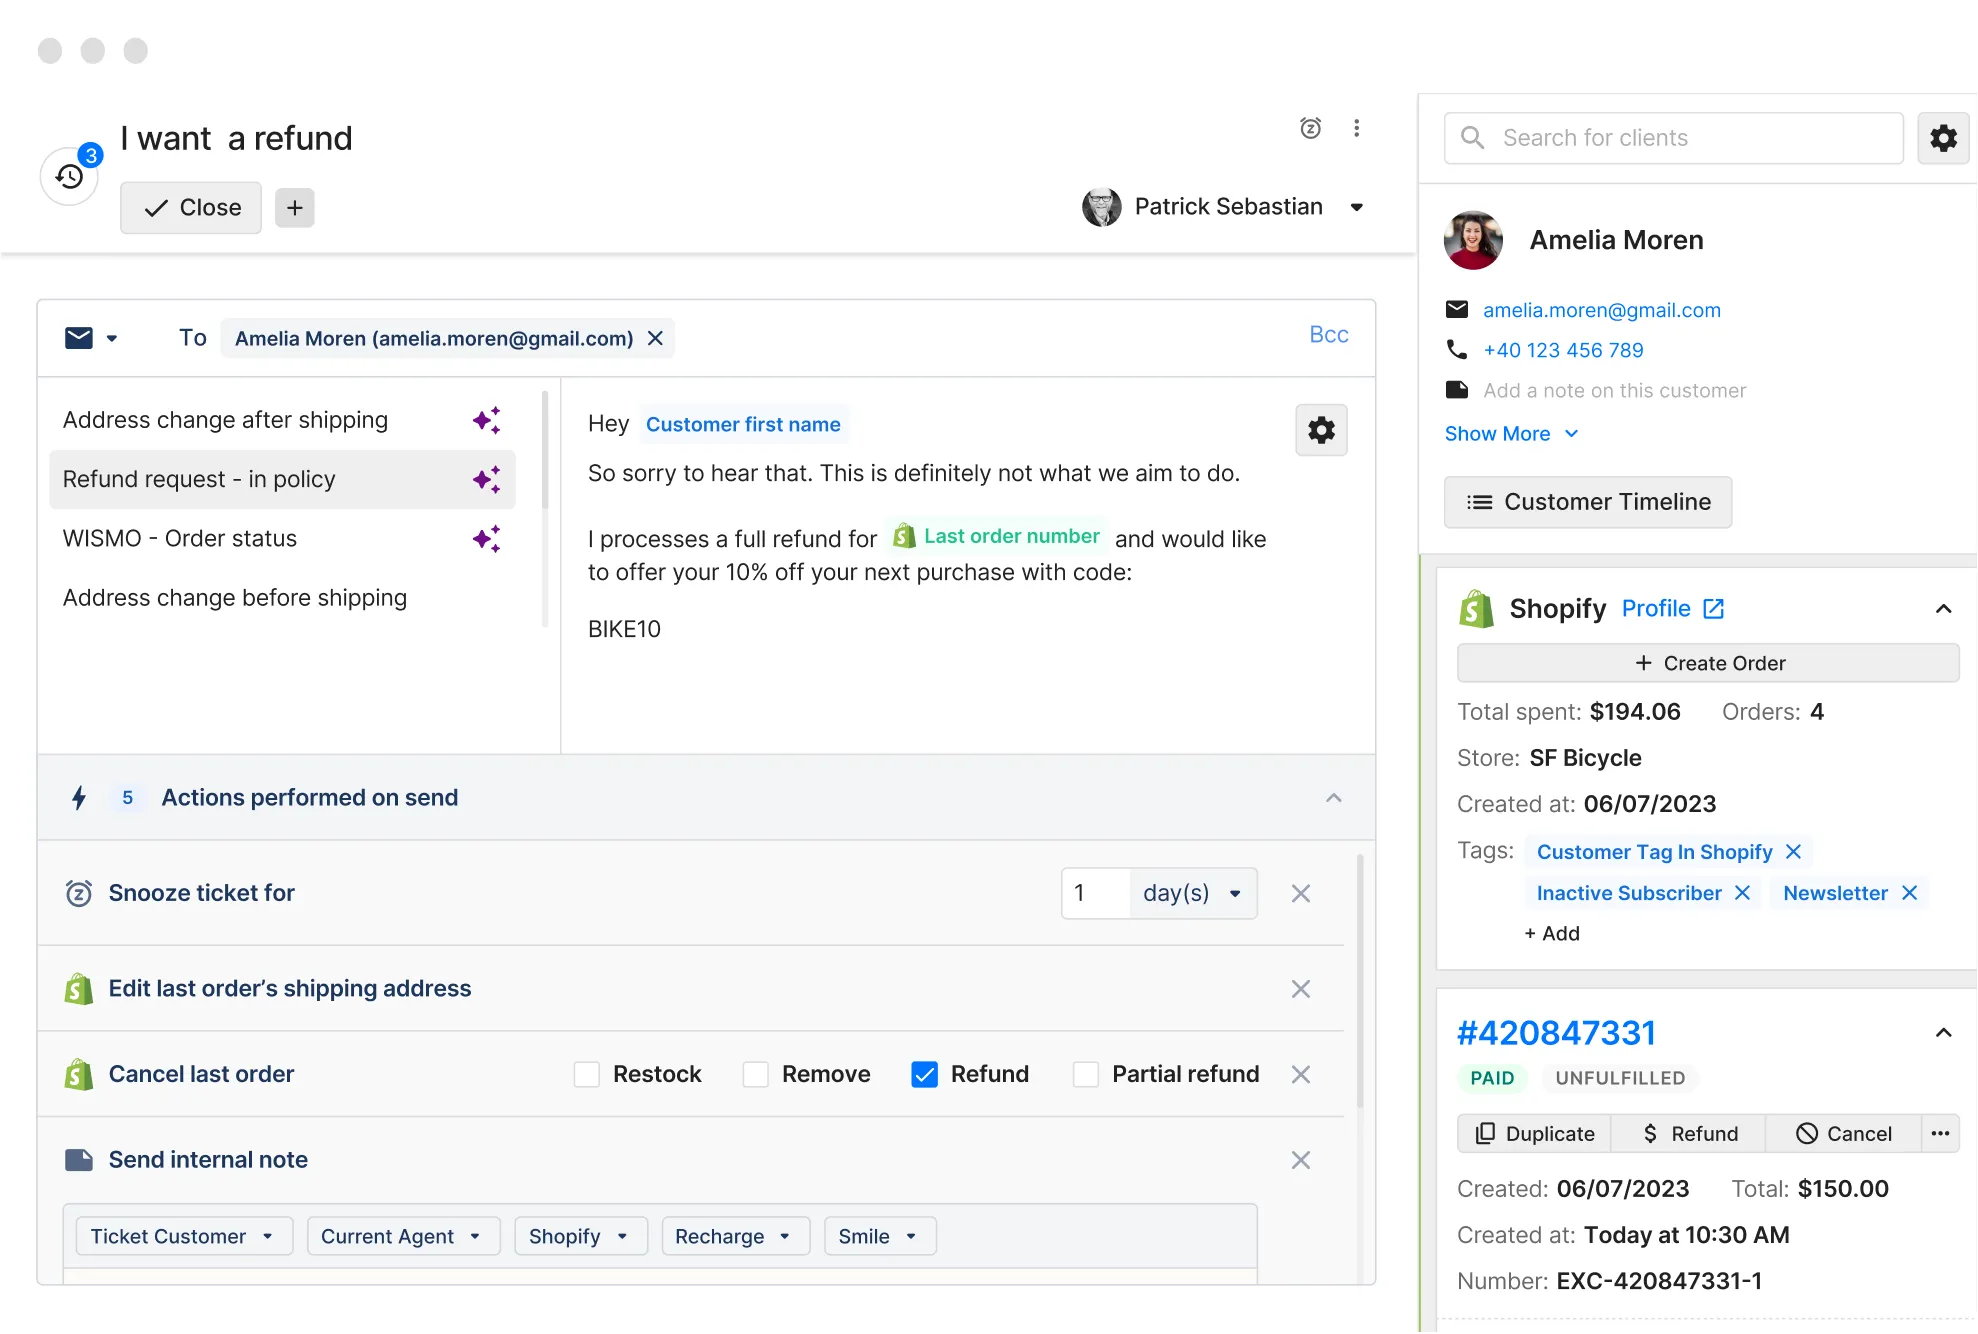Image resolution: width=1978 pixels, height=1334 pixels.
Task: Click more options on order #420847331
Action: pos(1940,1133)
